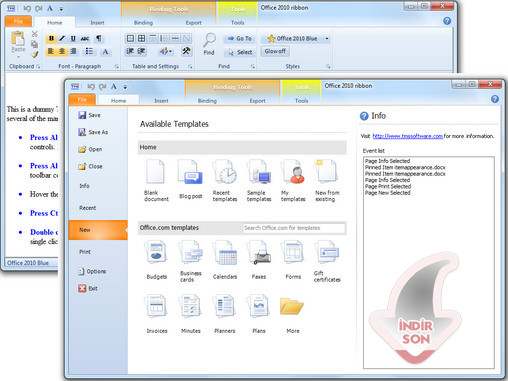Click bullet list icon in back window
This screenshot has width=508, height=381.
click(x=89, y=51)
